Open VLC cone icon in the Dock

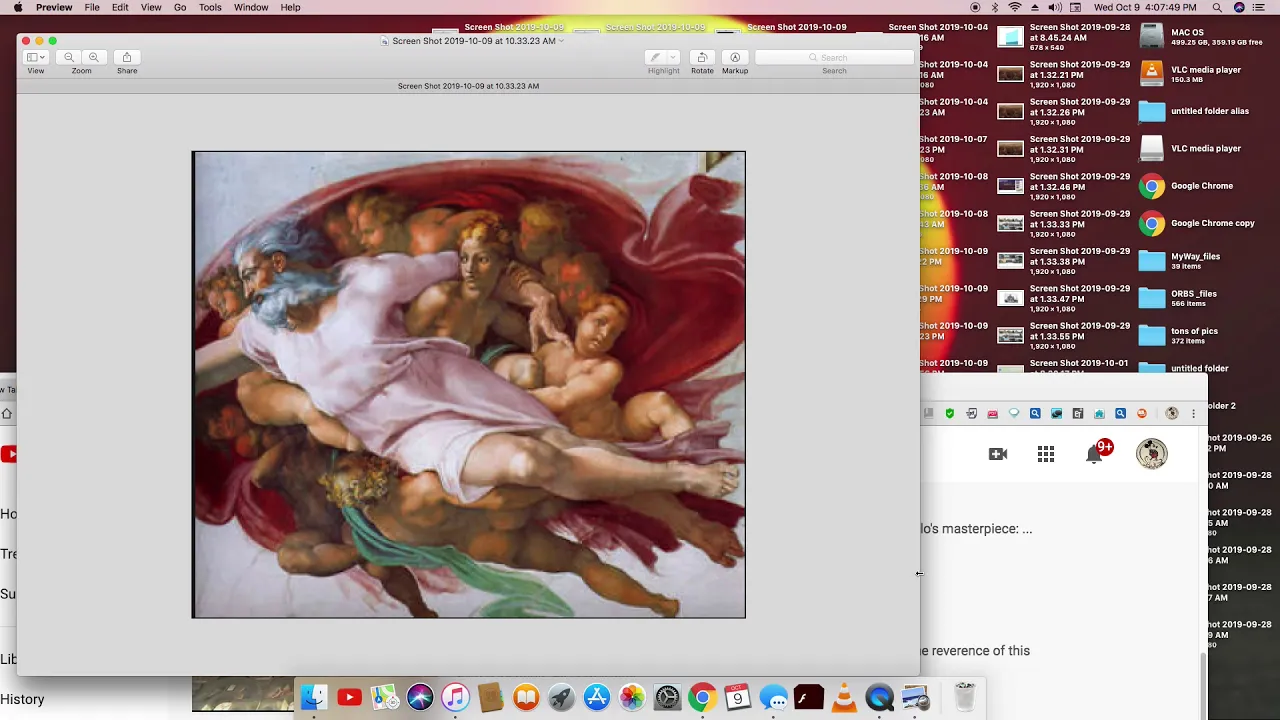coord(844,697)
